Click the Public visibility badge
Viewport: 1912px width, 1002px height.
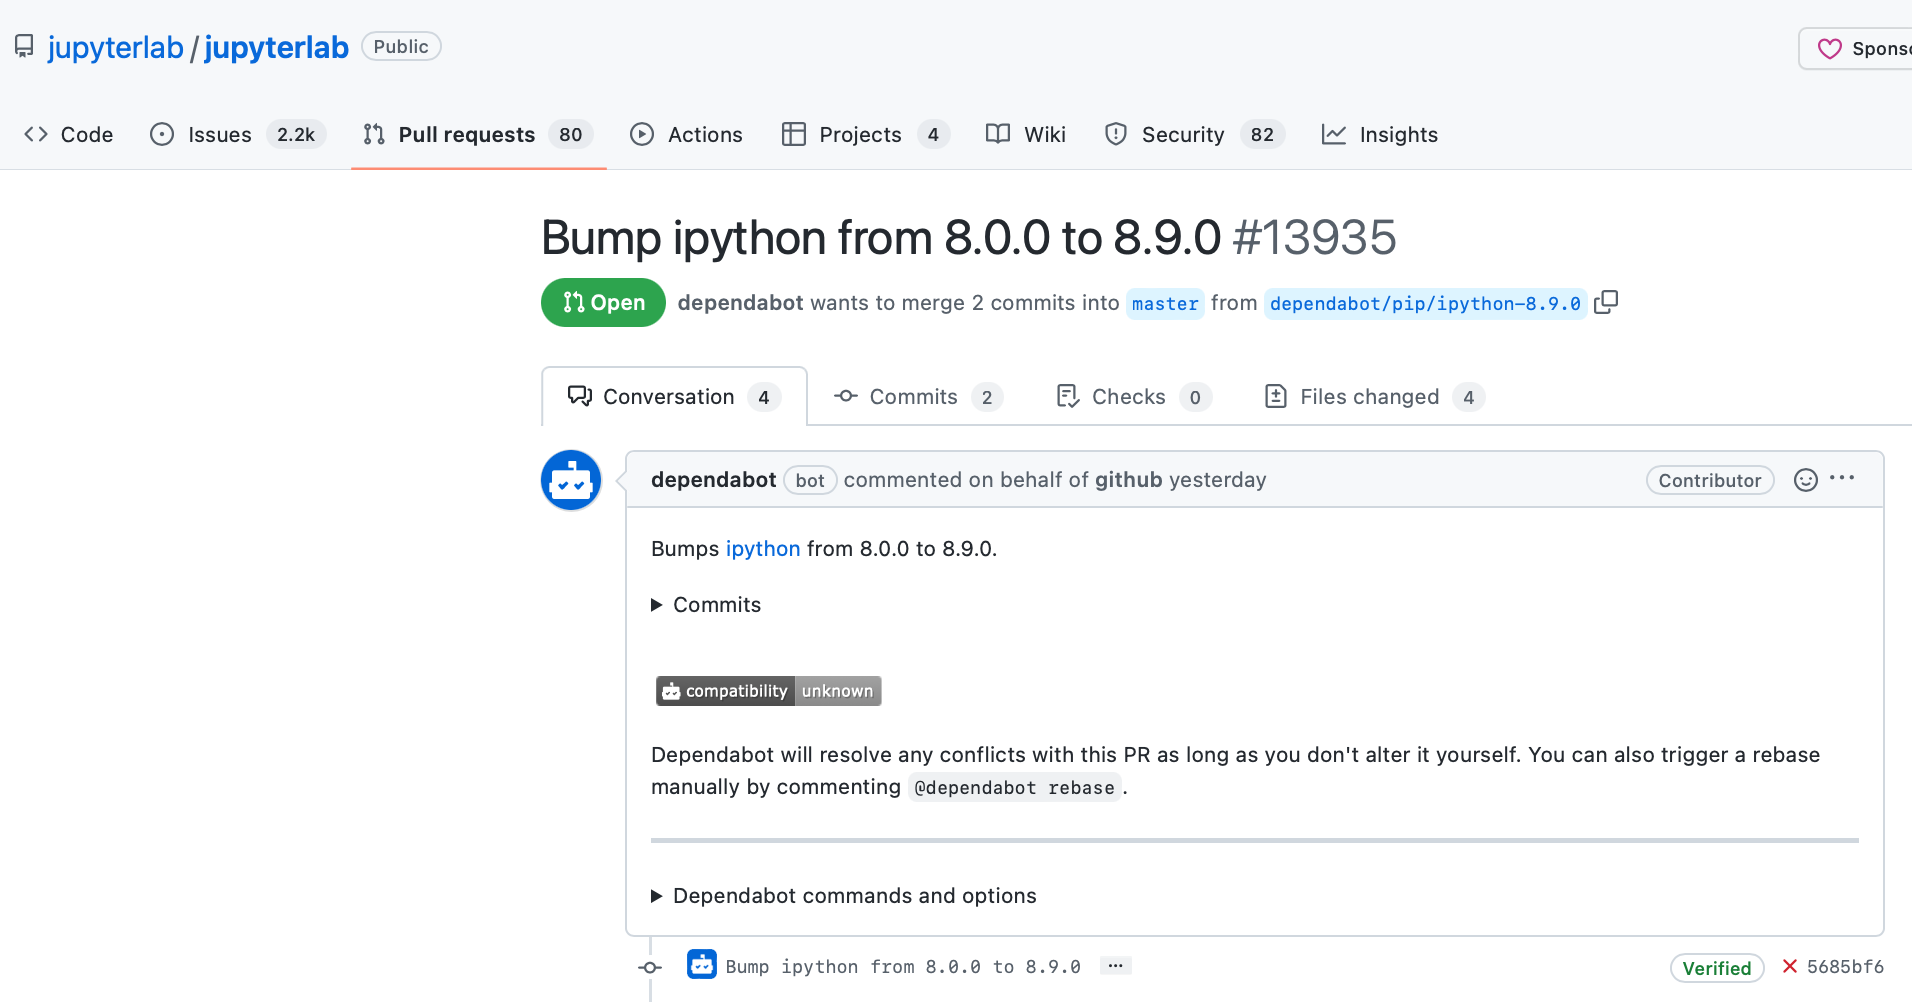pos(401,47)
